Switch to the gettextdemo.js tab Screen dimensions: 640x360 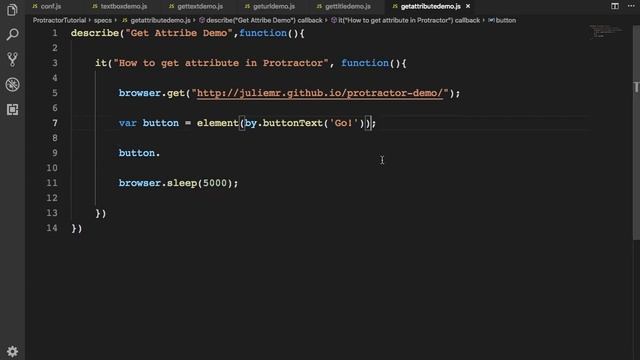click(x=196, y=6)
